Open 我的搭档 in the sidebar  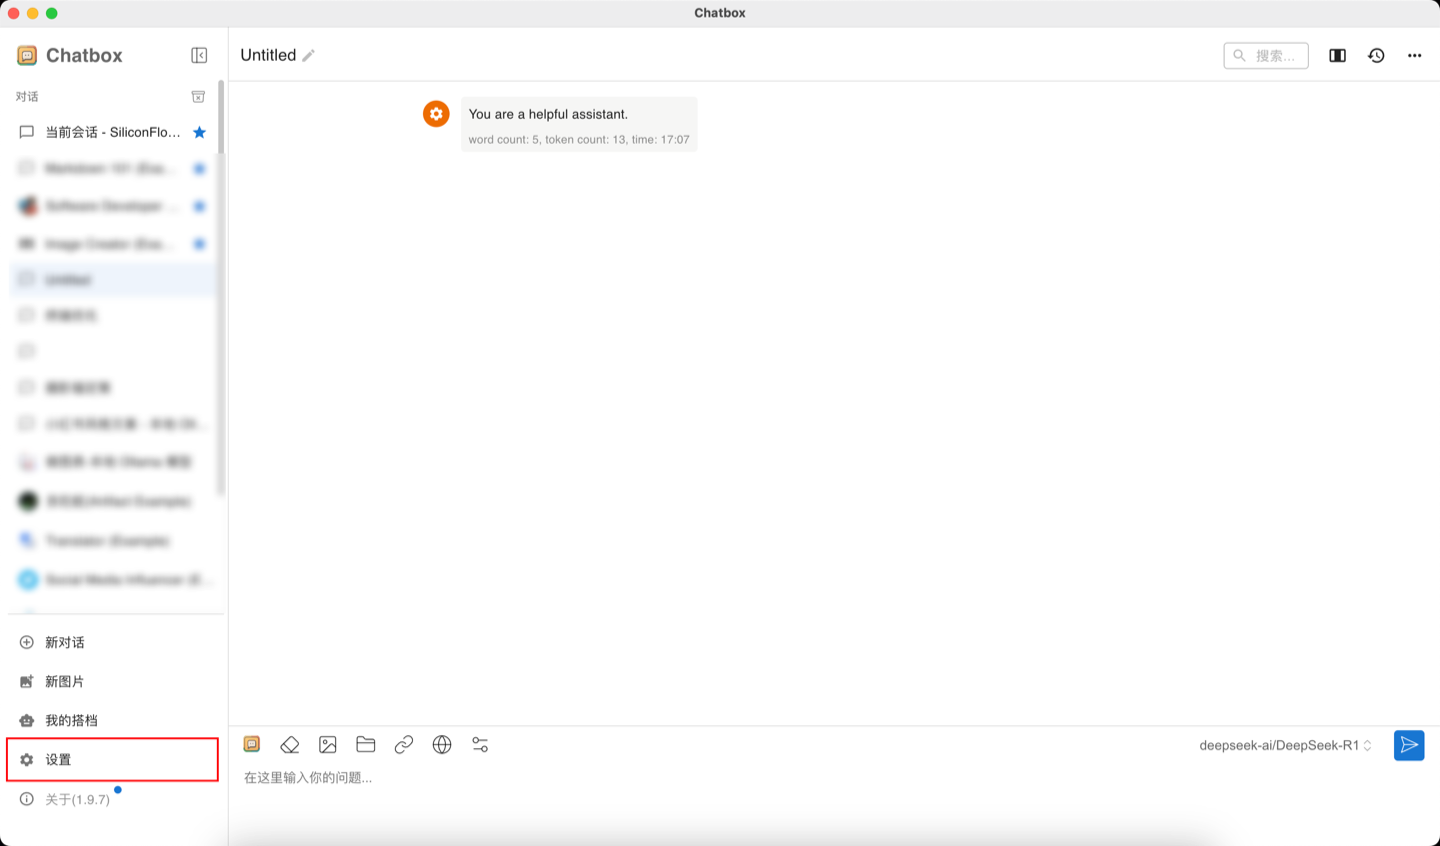click(113, 720)
